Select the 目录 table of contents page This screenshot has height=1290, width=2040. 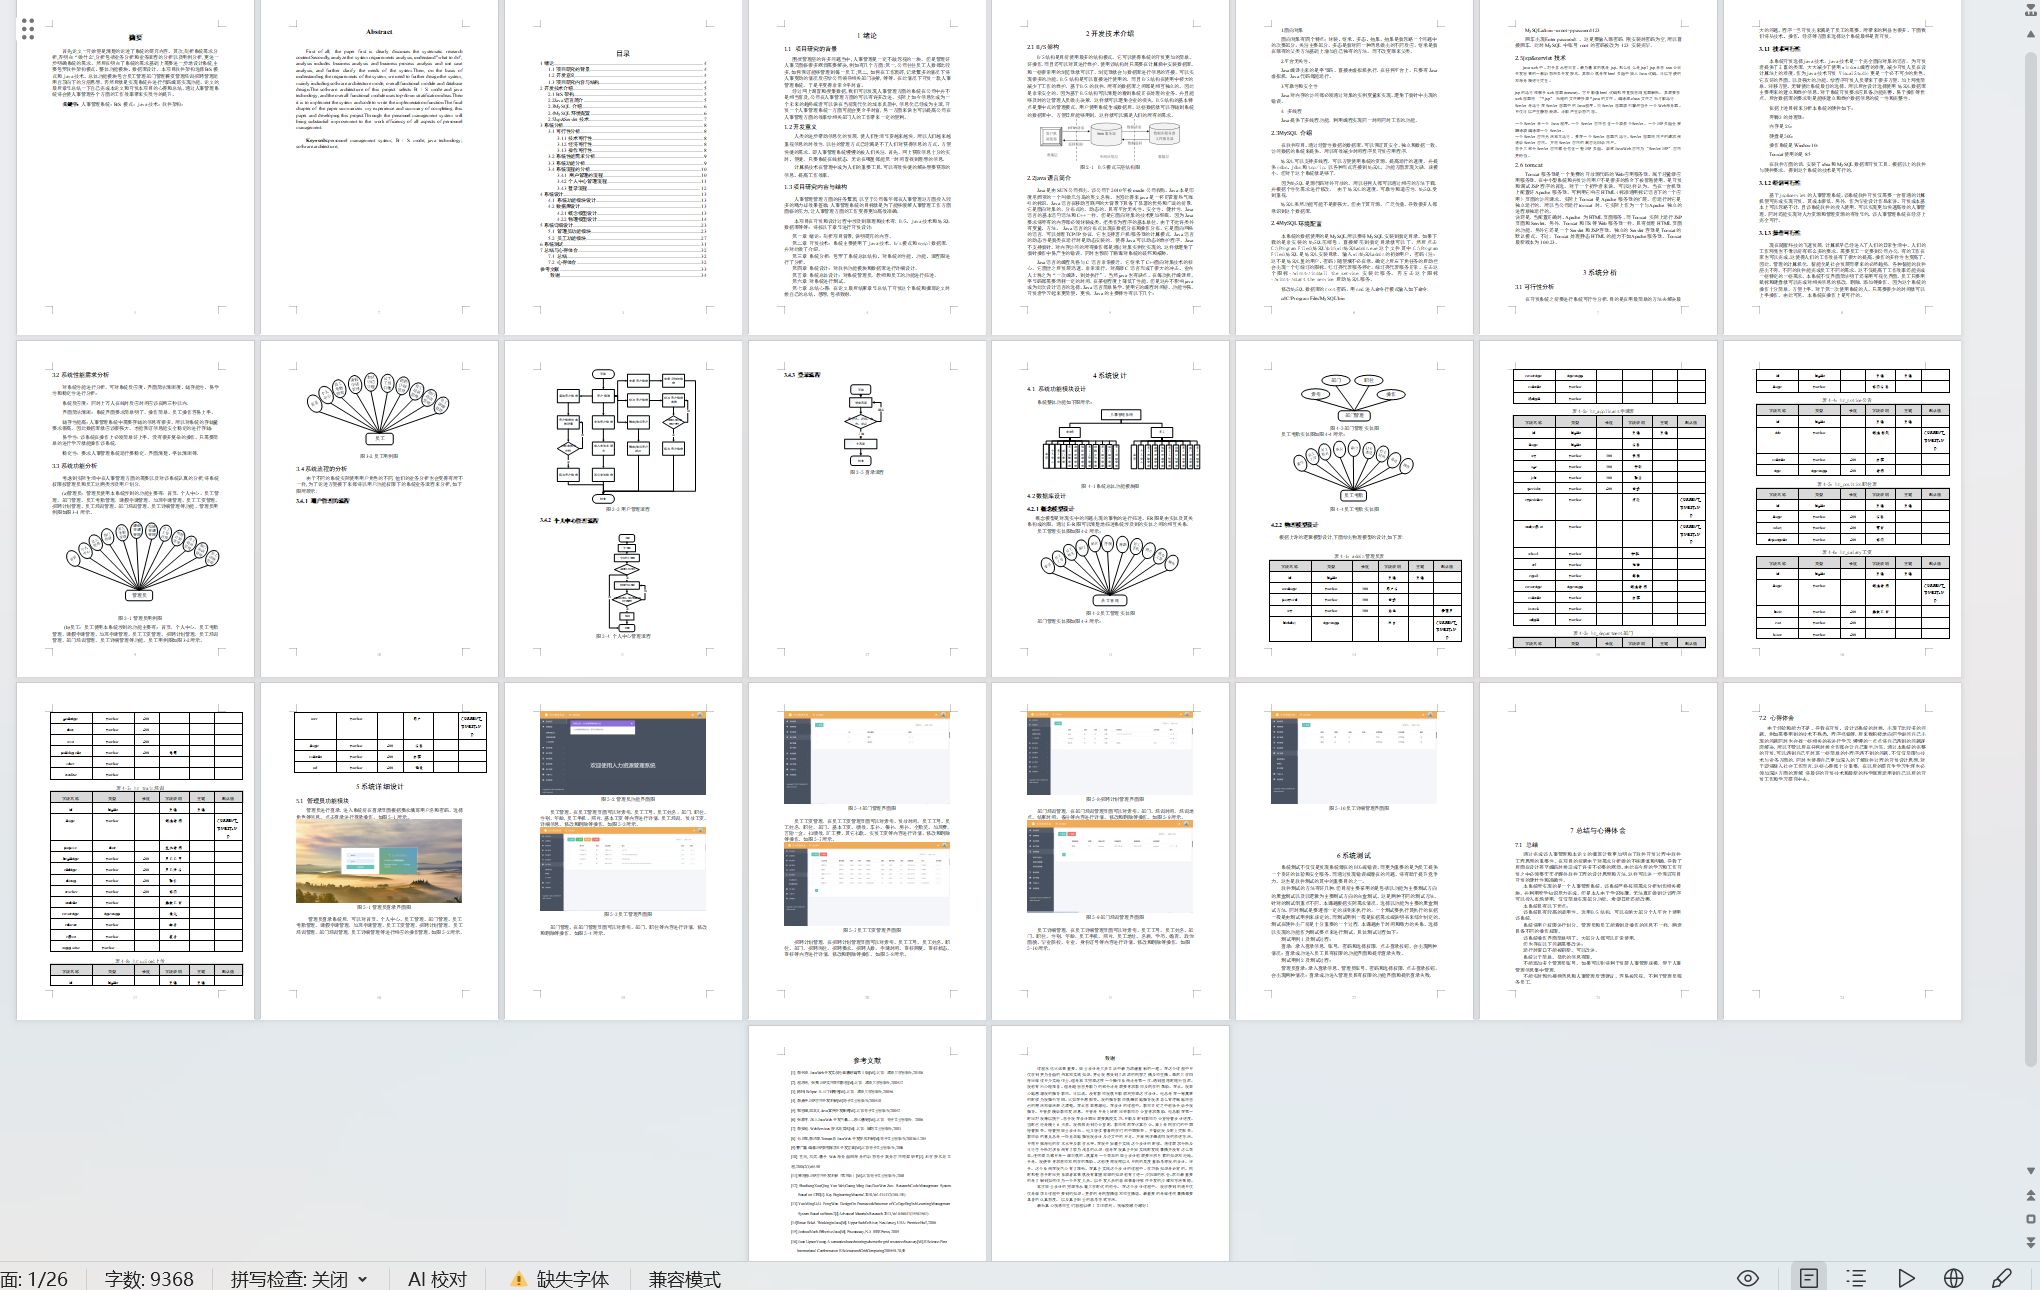[x=623, y=167]
